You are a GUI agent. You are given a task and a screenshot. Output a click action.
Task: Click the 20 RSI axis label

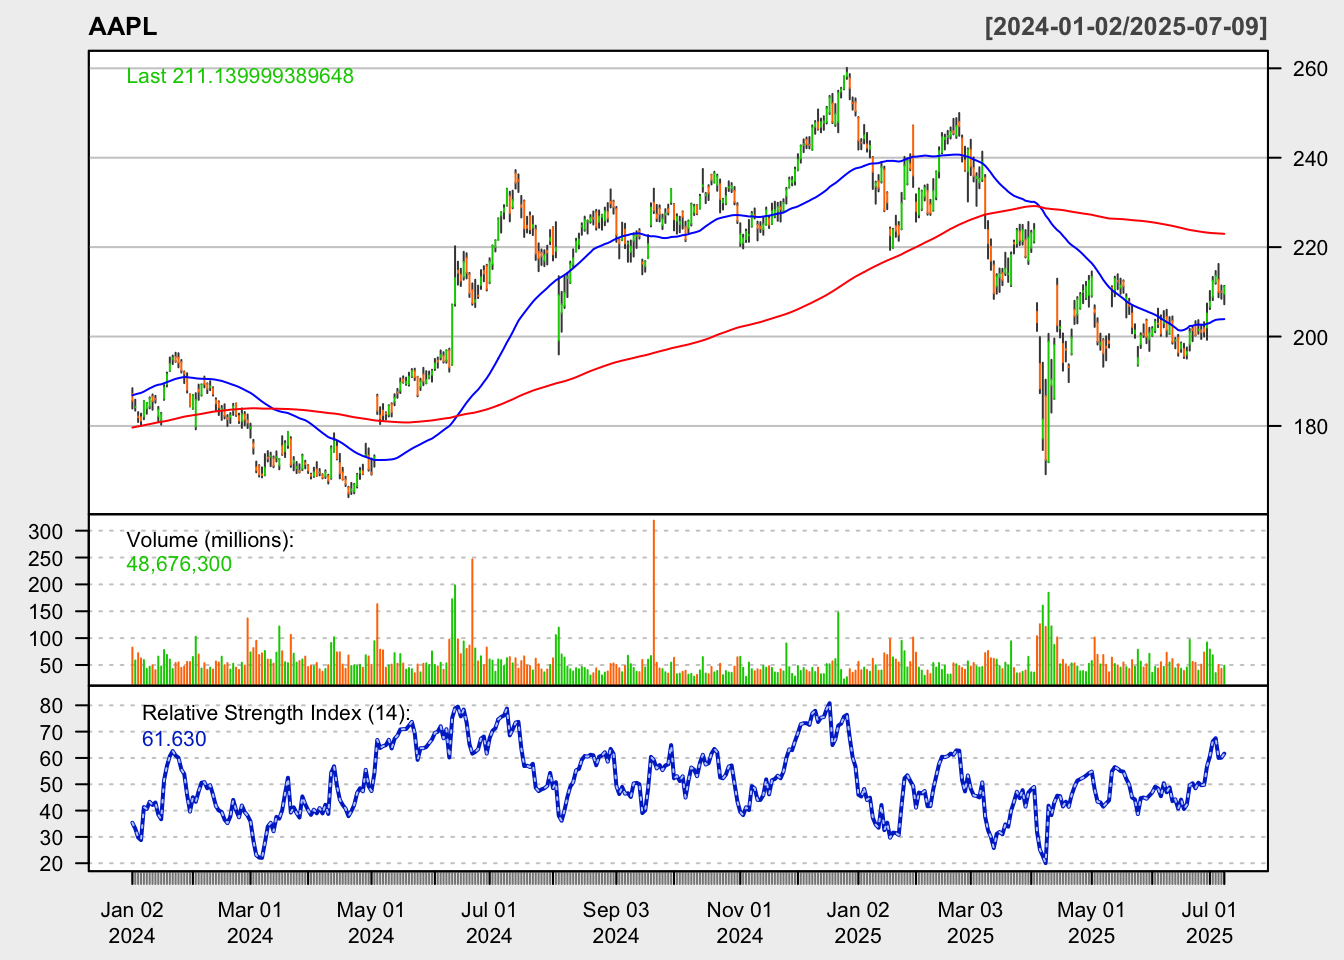tap(52, 863)
